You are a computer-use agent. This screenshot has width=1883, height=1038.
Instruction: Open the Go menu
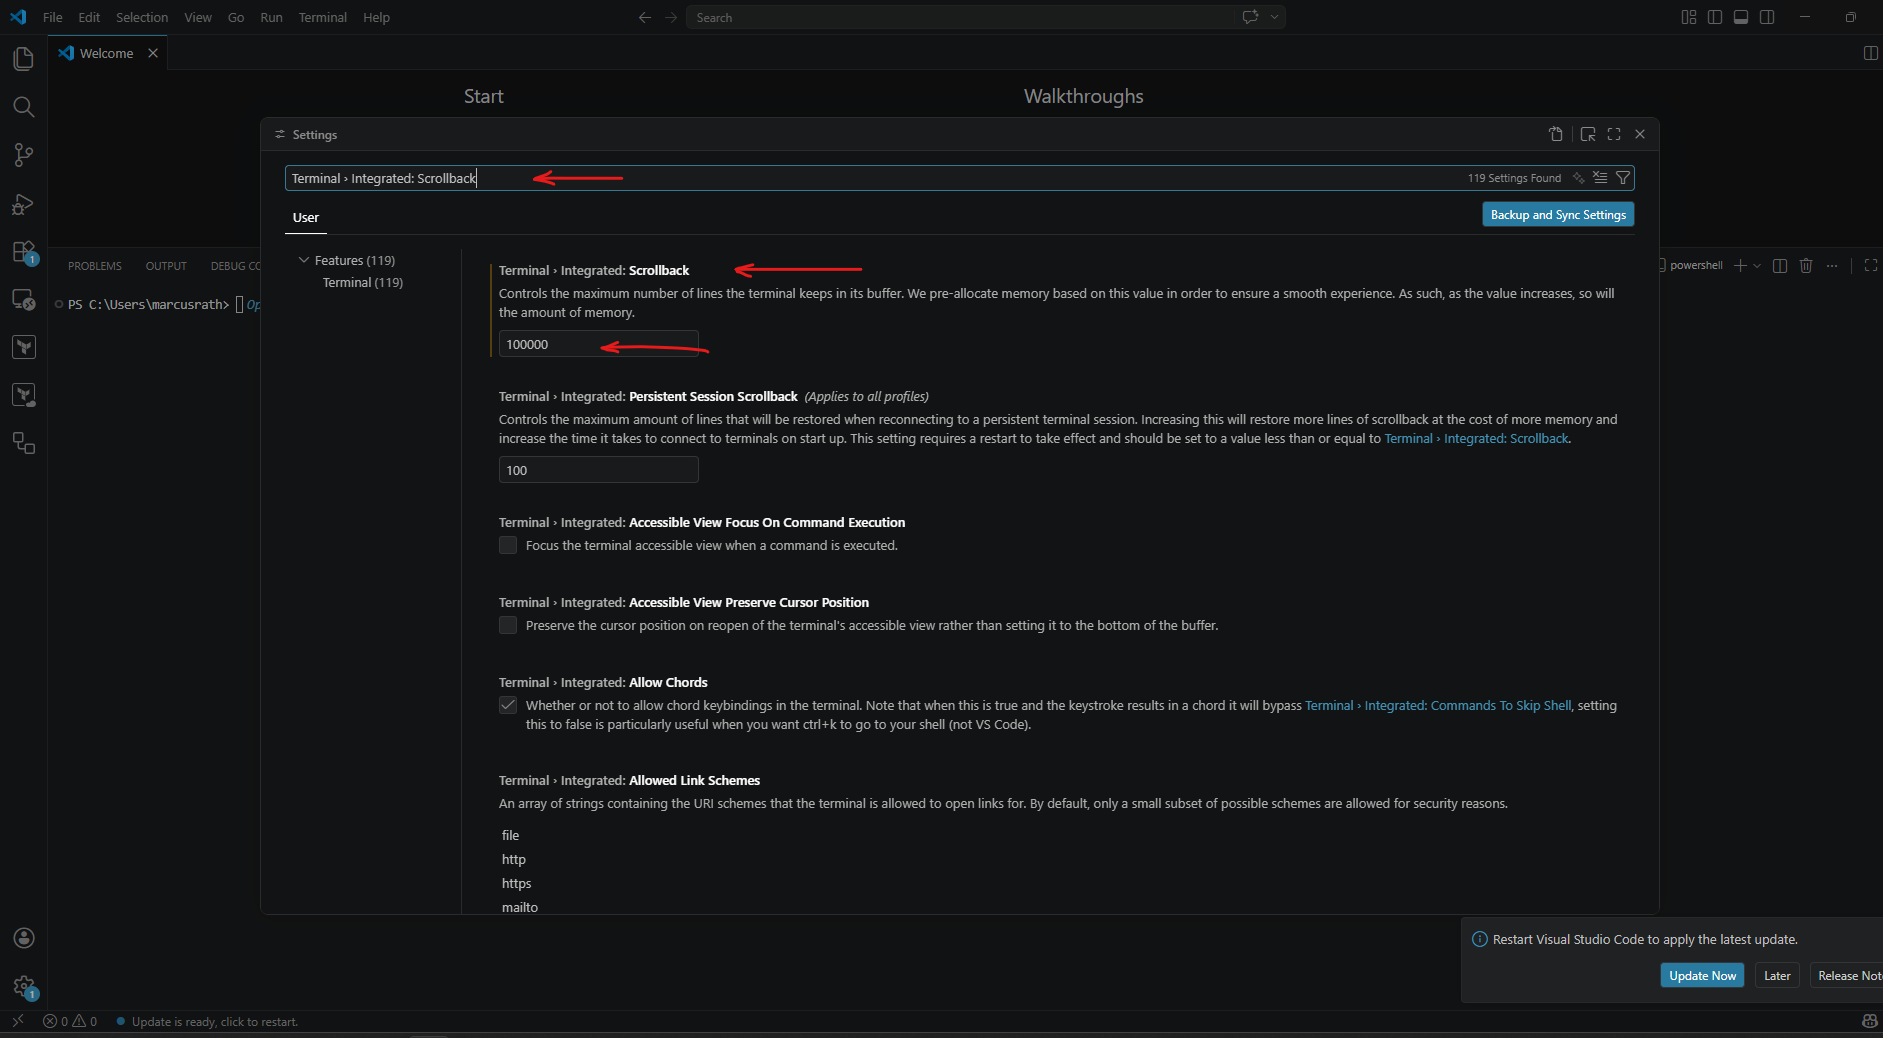point(236,17)
